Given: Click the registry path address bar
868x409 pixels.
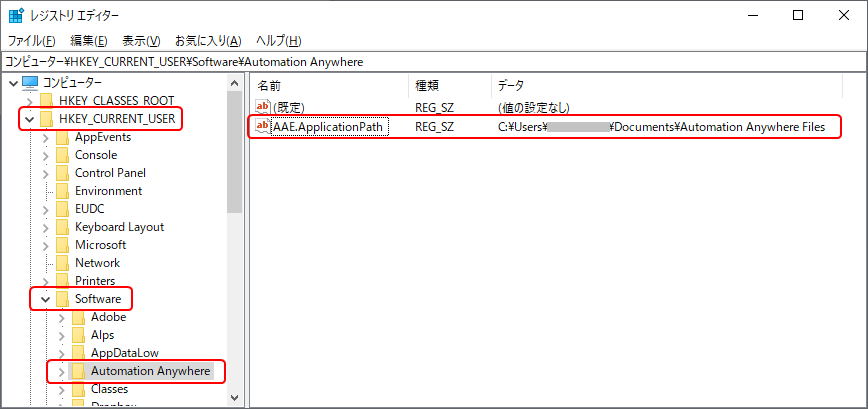Looking at the screenshot, I should pyautogui.click(x=433, y=62).
